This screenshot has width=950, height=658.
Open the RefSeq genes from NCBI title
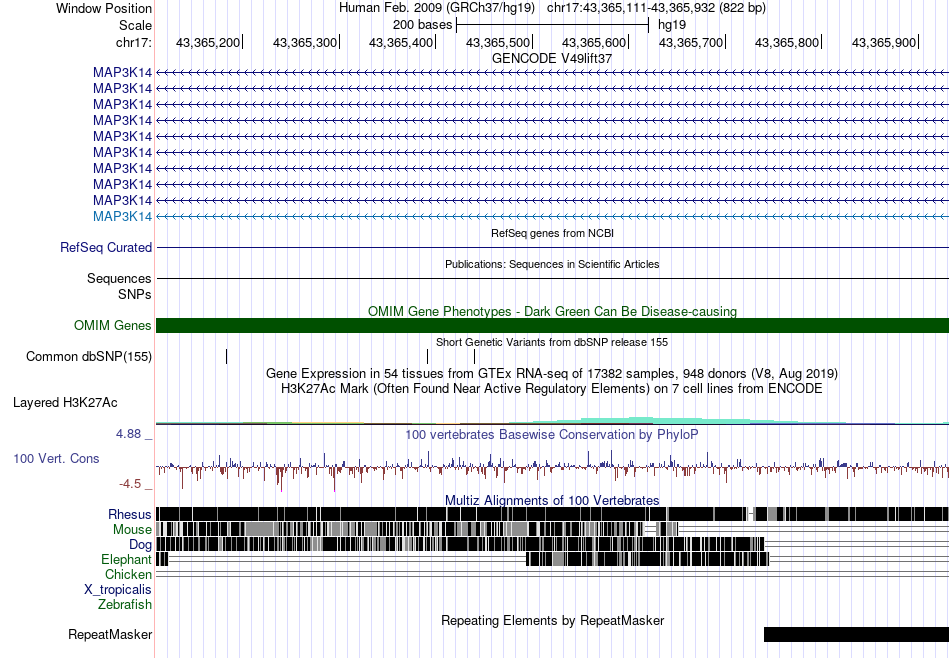(553, 233)
